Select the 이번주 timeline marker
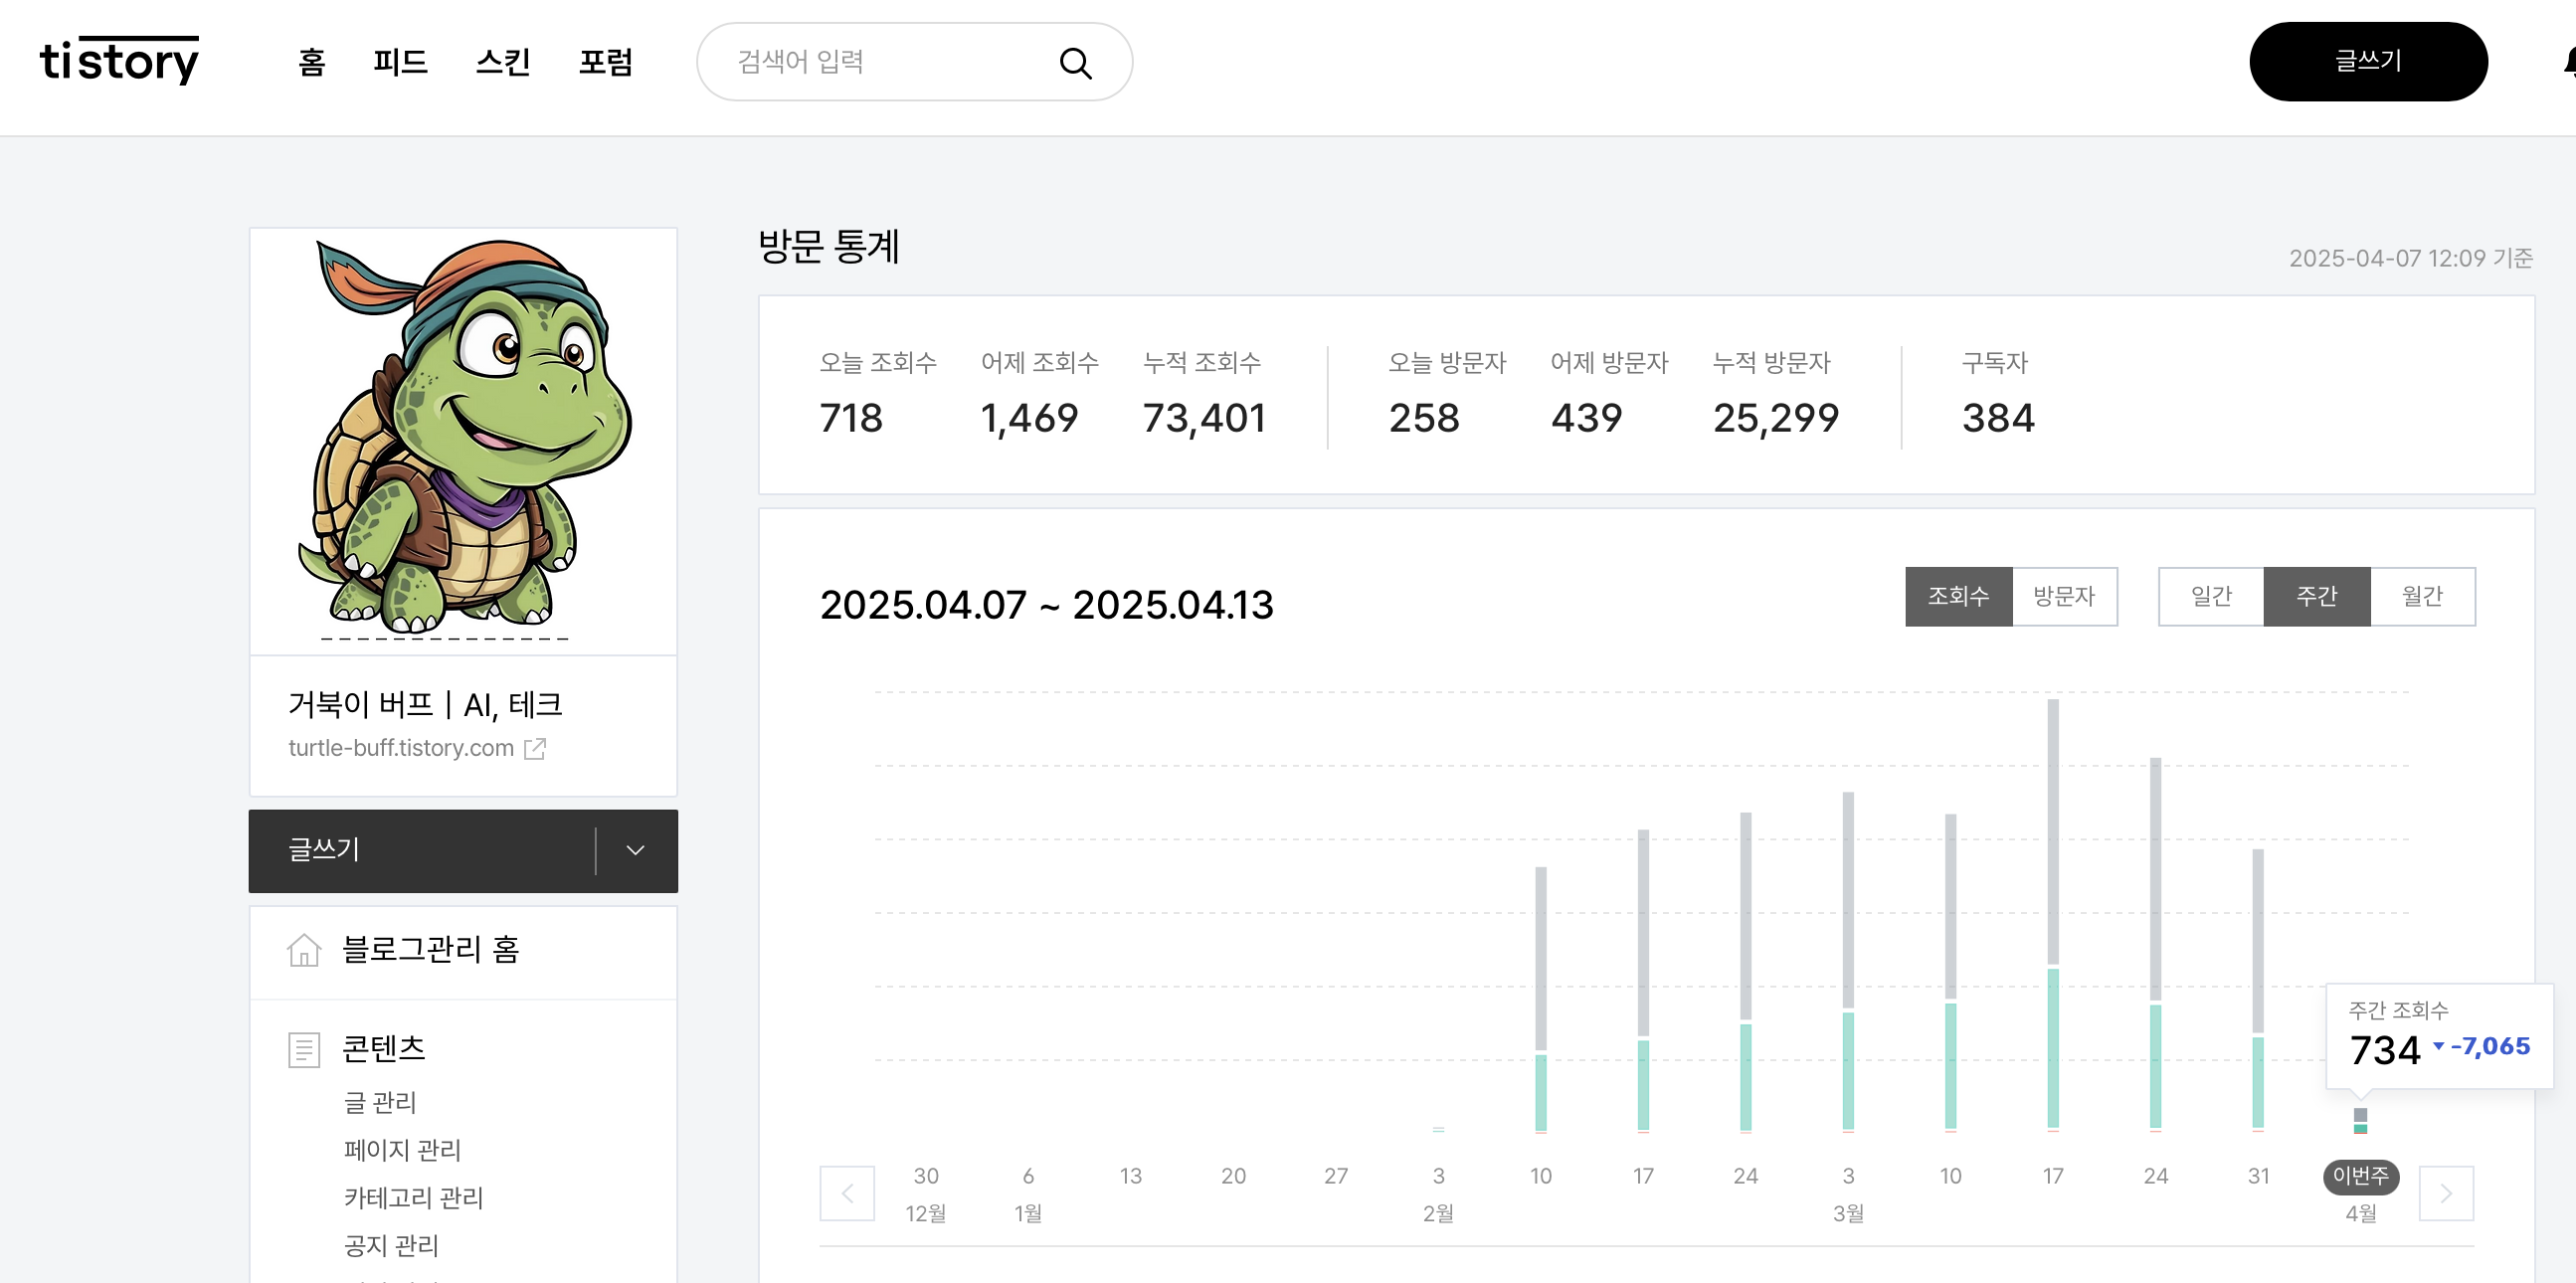This screenshot has width=2576, height=1283. [2359, 1176]
